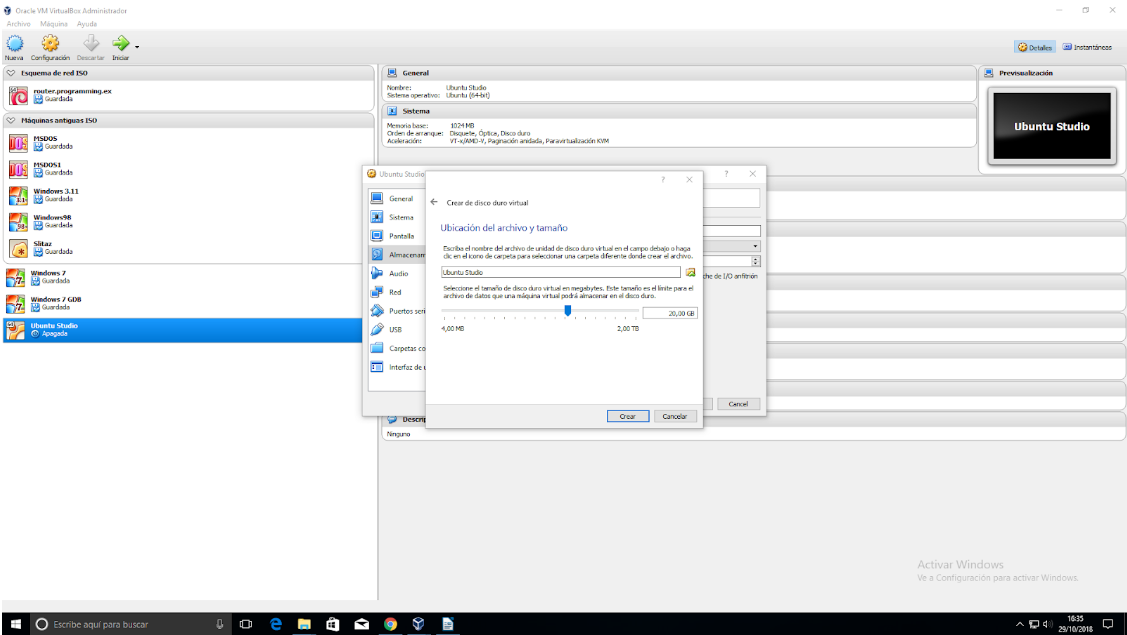The width and height of the screenshot is (1127, 635).
Task: Select the Audio speaker icon in settings
Action: [377, 273]
